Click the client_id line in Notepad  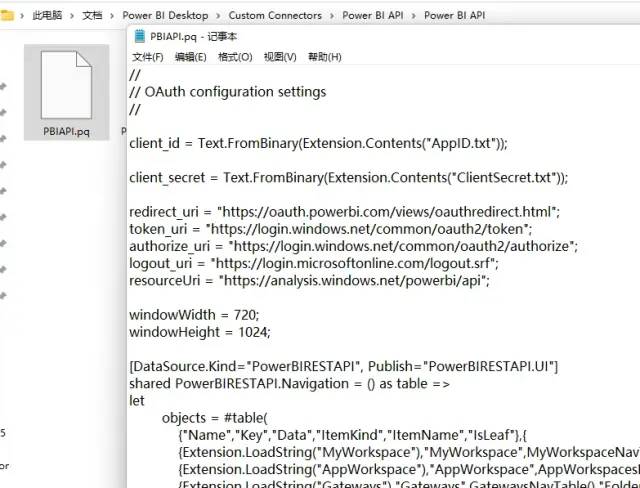click(318, 143)
